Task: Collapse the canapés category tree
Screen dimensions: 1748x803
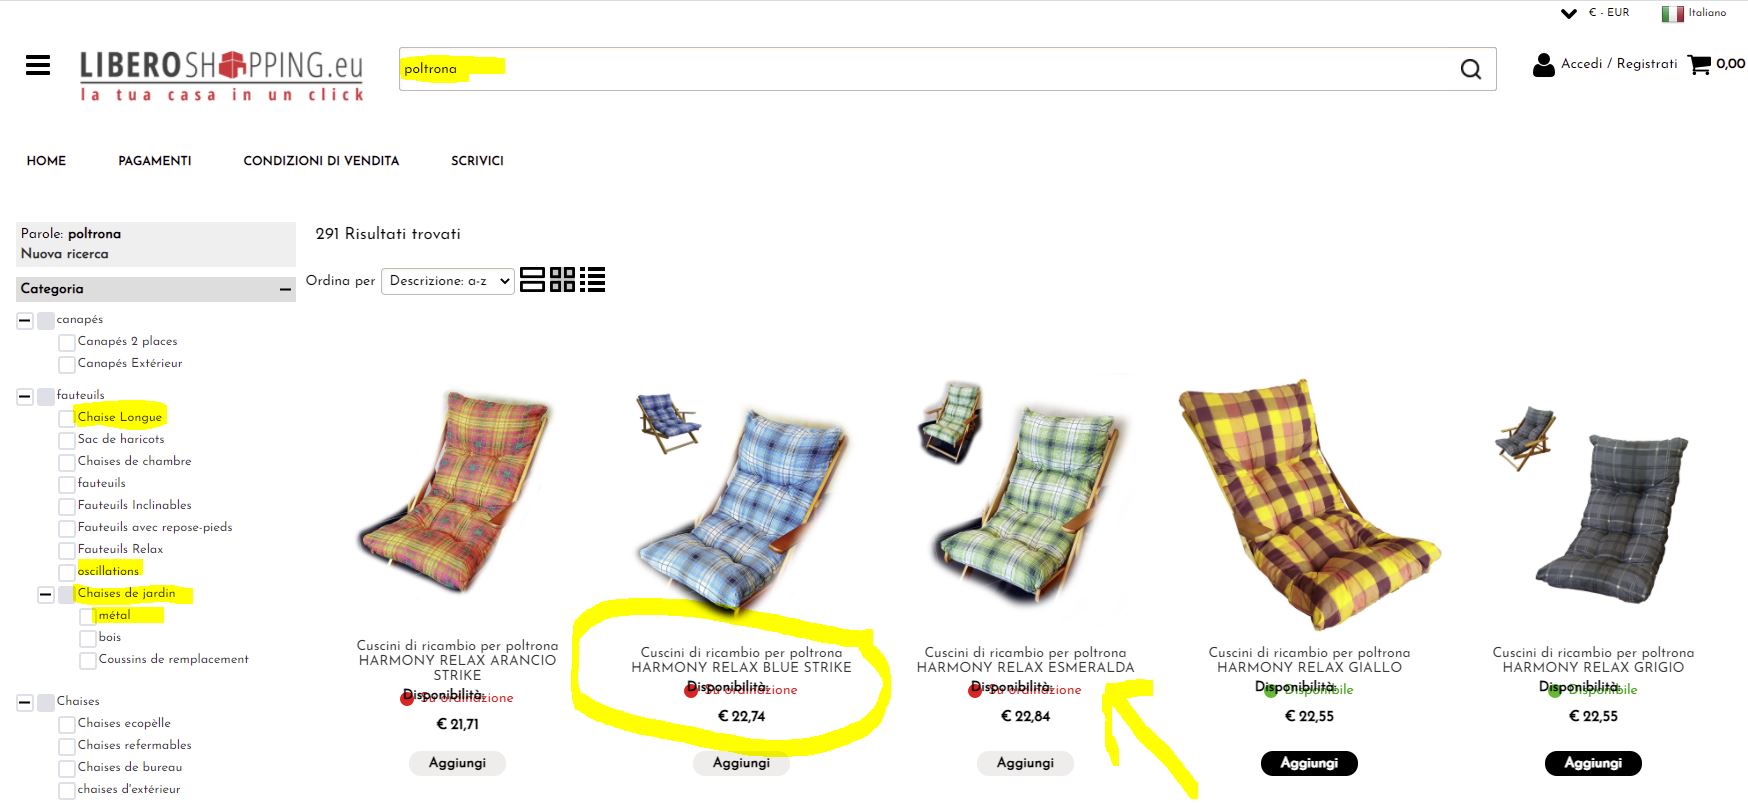Action: point(25,321)
